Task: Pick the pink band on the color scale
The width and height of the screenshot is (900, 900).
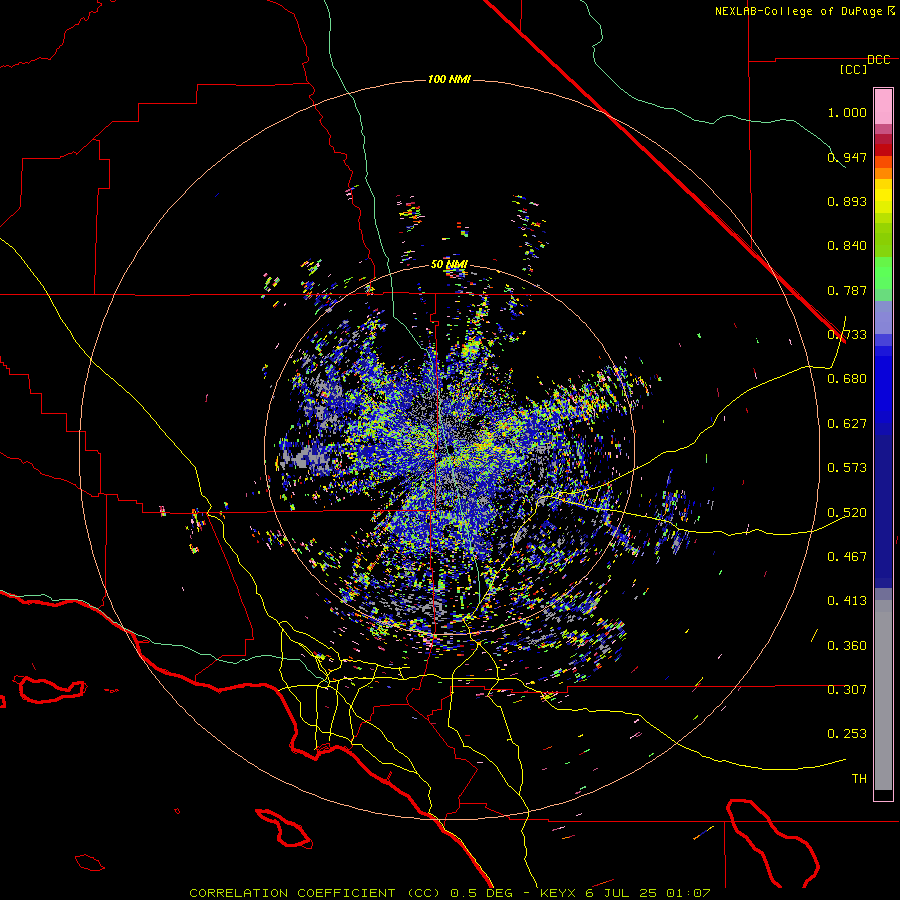Action: coord(883,107)
